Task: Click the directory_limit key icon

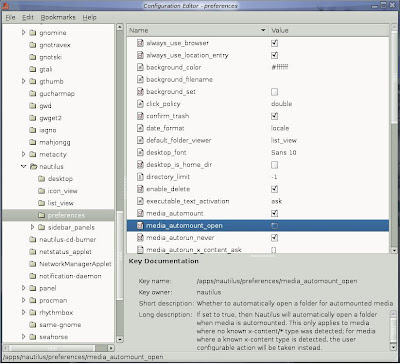Action: 140,177
